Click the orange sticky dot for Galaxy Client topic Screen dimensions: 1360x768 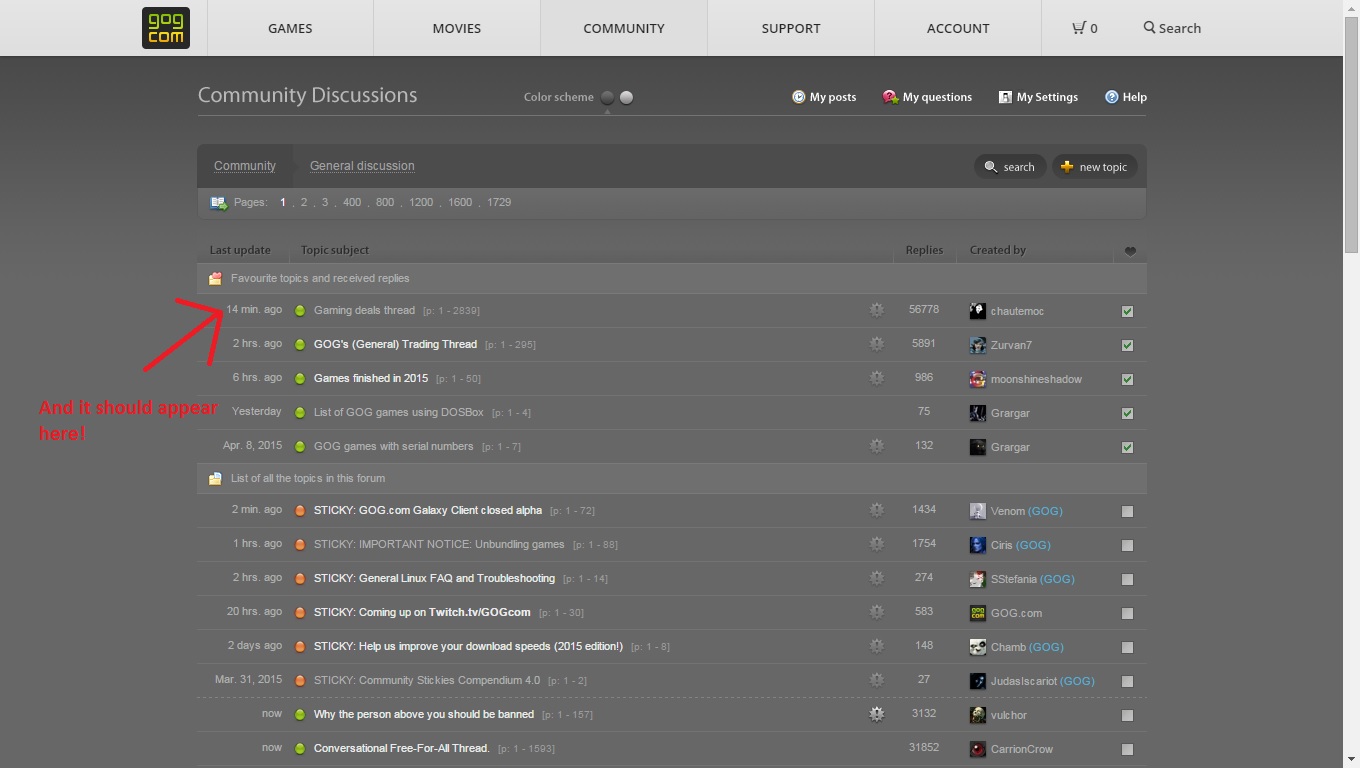click(x=300, y=511)
